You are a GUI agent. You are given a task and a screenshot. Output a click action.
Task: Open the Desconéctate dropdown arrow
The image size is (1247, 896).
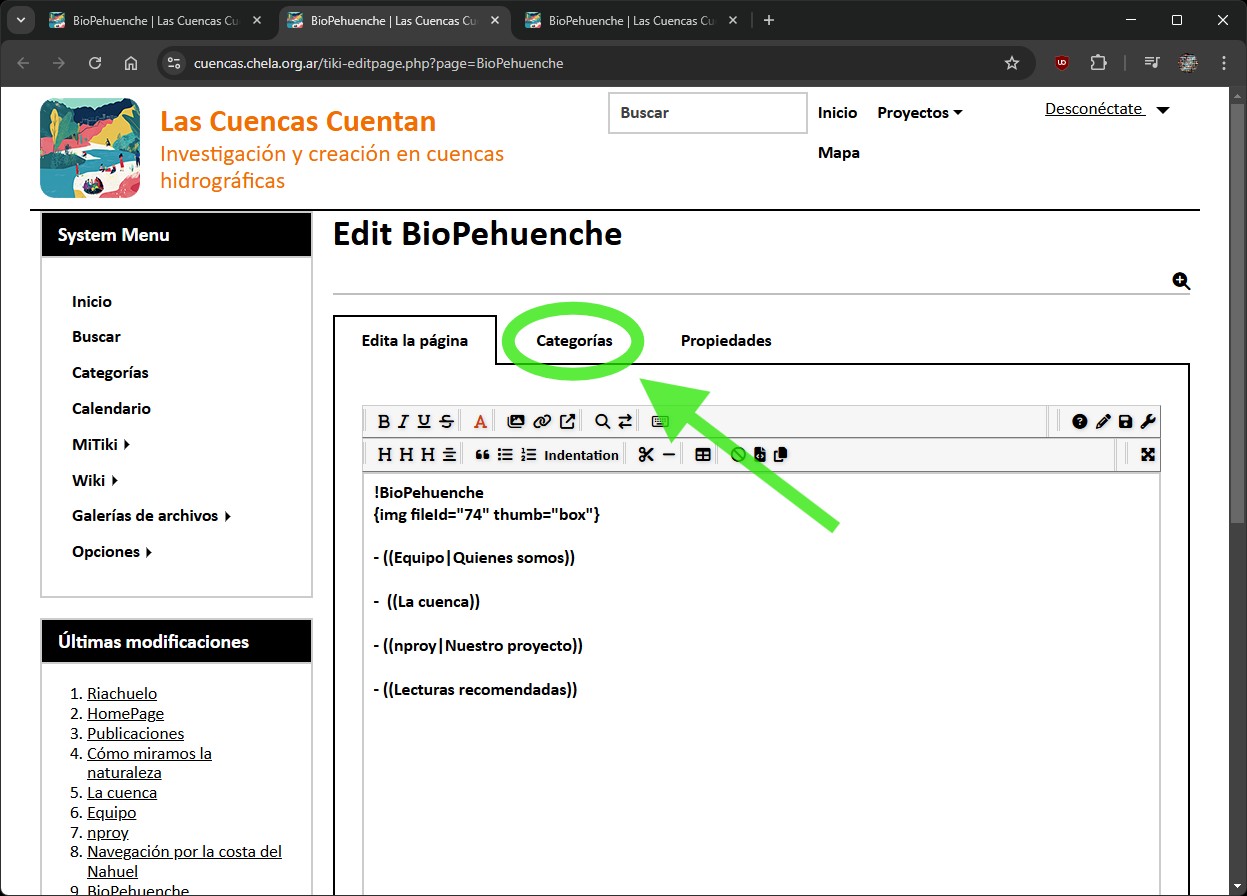1162,111
